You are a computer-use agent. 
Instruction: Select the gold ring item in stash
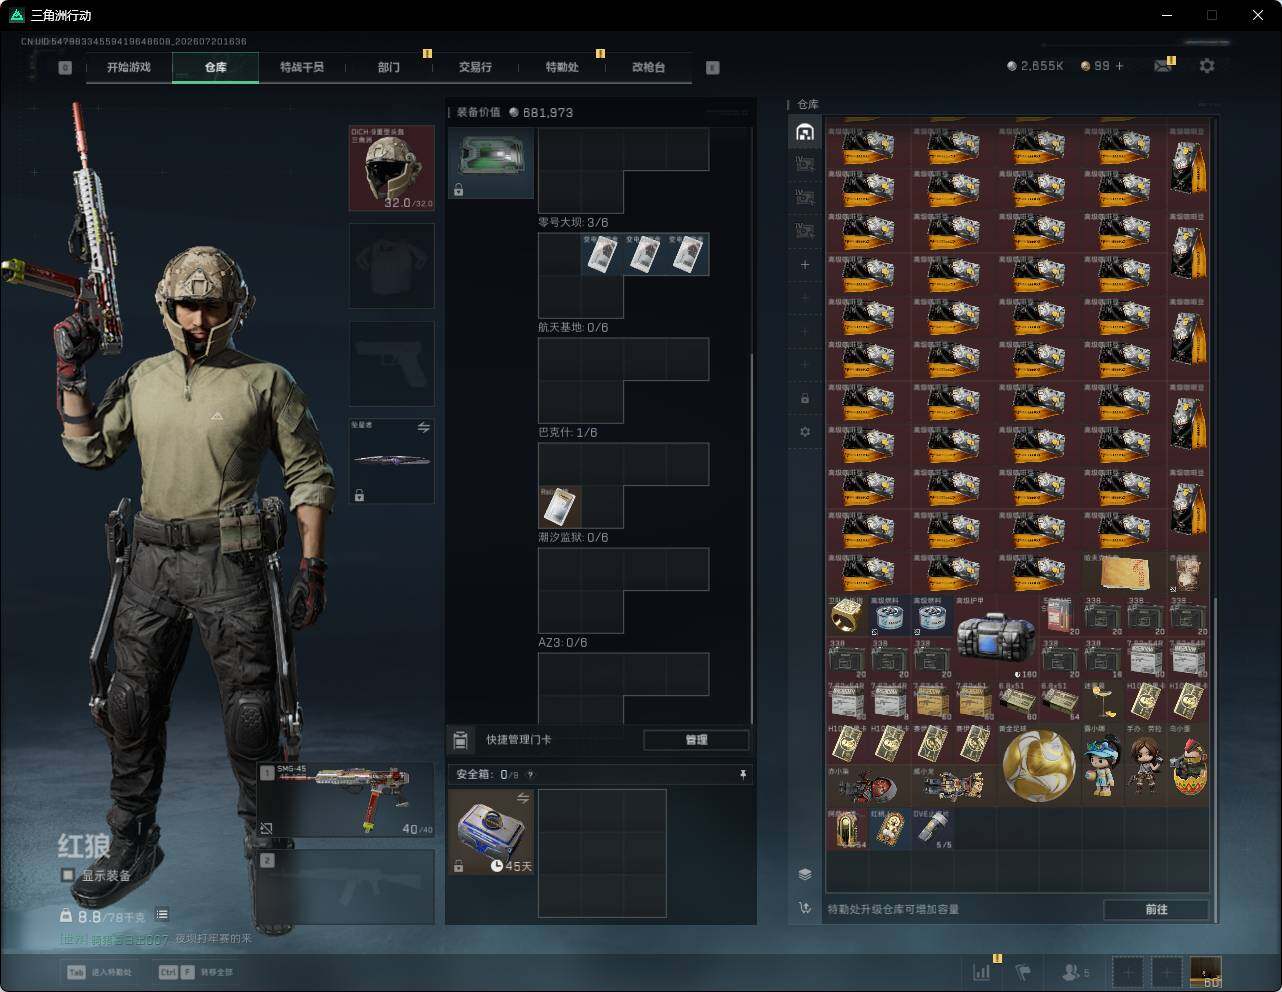click(846, 616)
